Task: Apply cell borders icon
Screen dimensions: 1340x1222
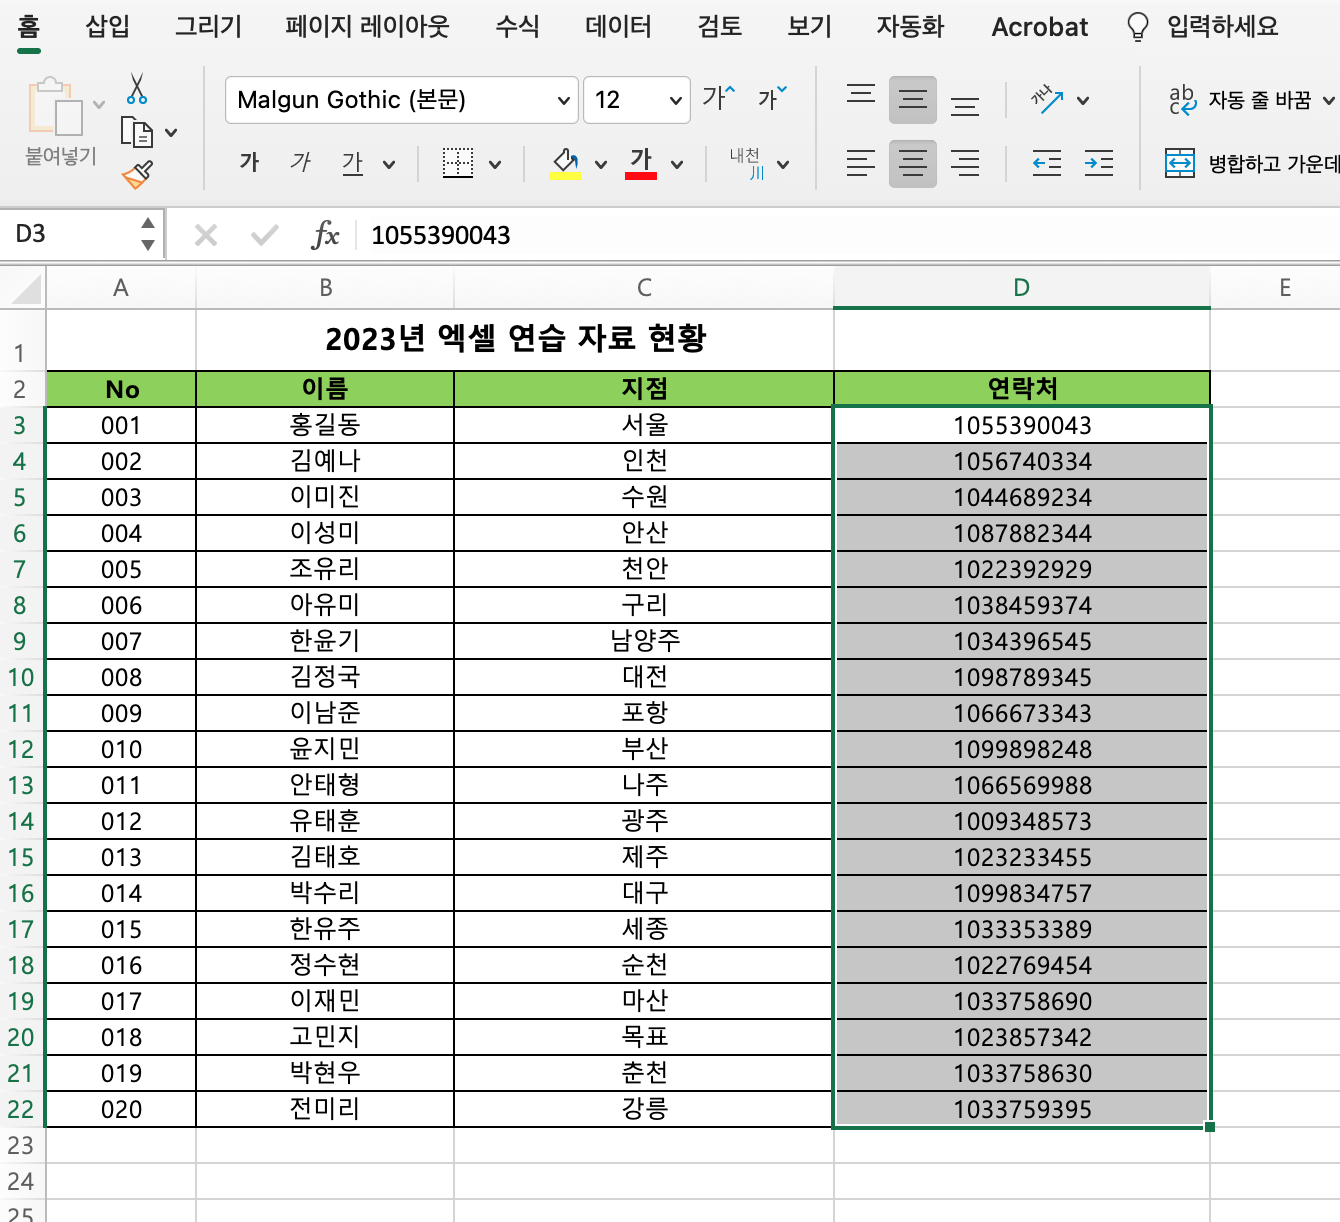Action: click(458, 163)
